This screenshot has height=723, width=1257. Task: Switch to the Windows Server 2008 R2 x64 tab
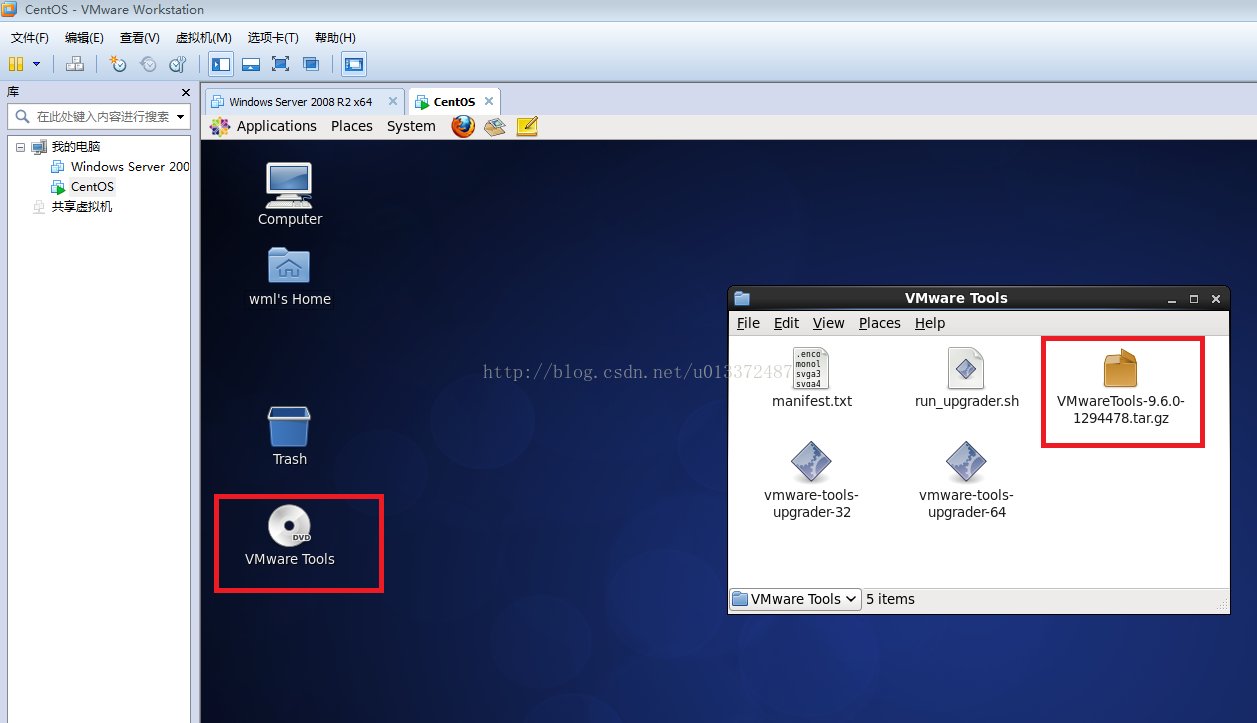pos(299,102)
